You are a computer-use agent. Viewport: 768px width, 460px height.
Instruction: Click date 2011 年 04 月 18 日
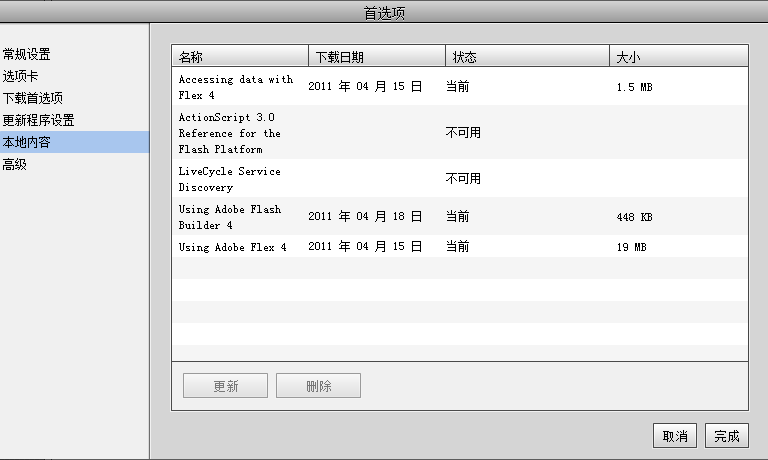[365, 216]
